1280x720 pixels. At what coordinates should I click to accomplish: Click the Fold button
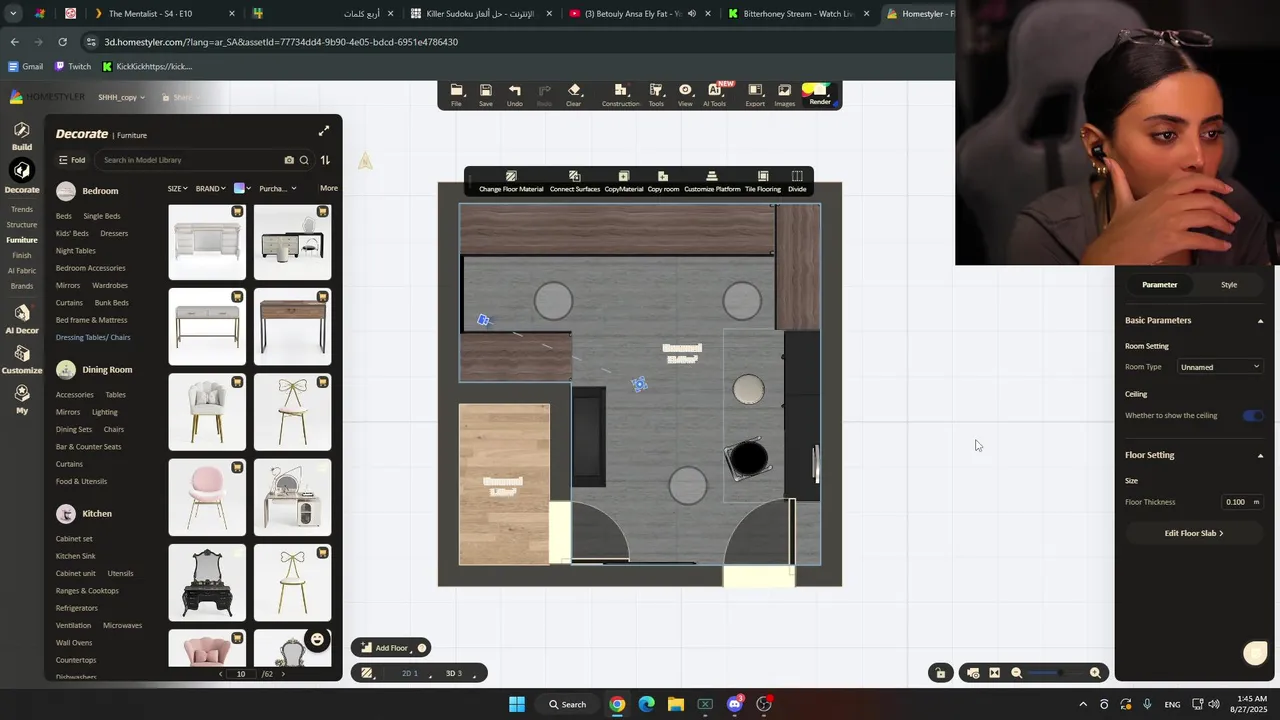(71, 160)
